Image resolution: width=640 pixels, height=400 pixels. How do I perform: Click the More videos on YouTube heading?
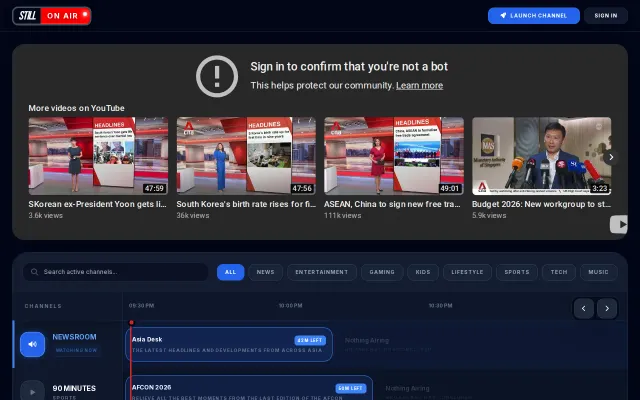76,108
